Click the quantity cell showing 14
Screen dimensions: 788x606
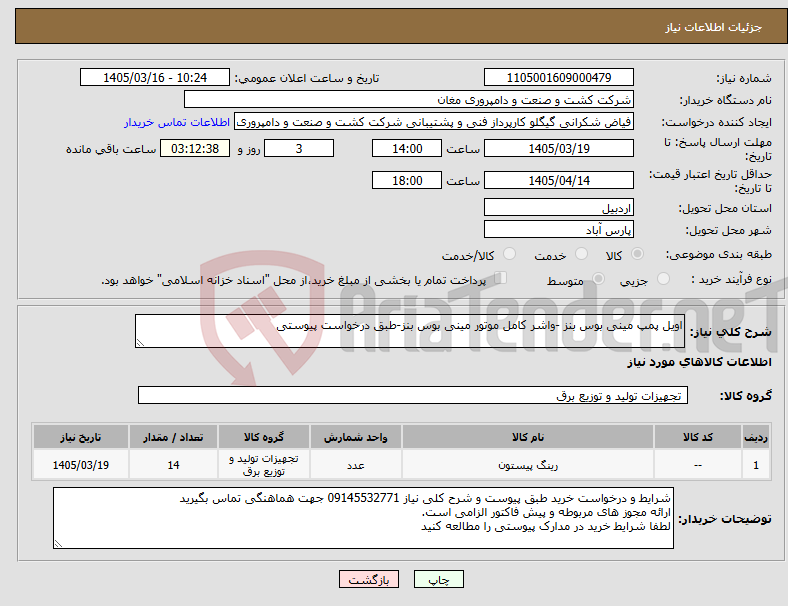point(173,465)
